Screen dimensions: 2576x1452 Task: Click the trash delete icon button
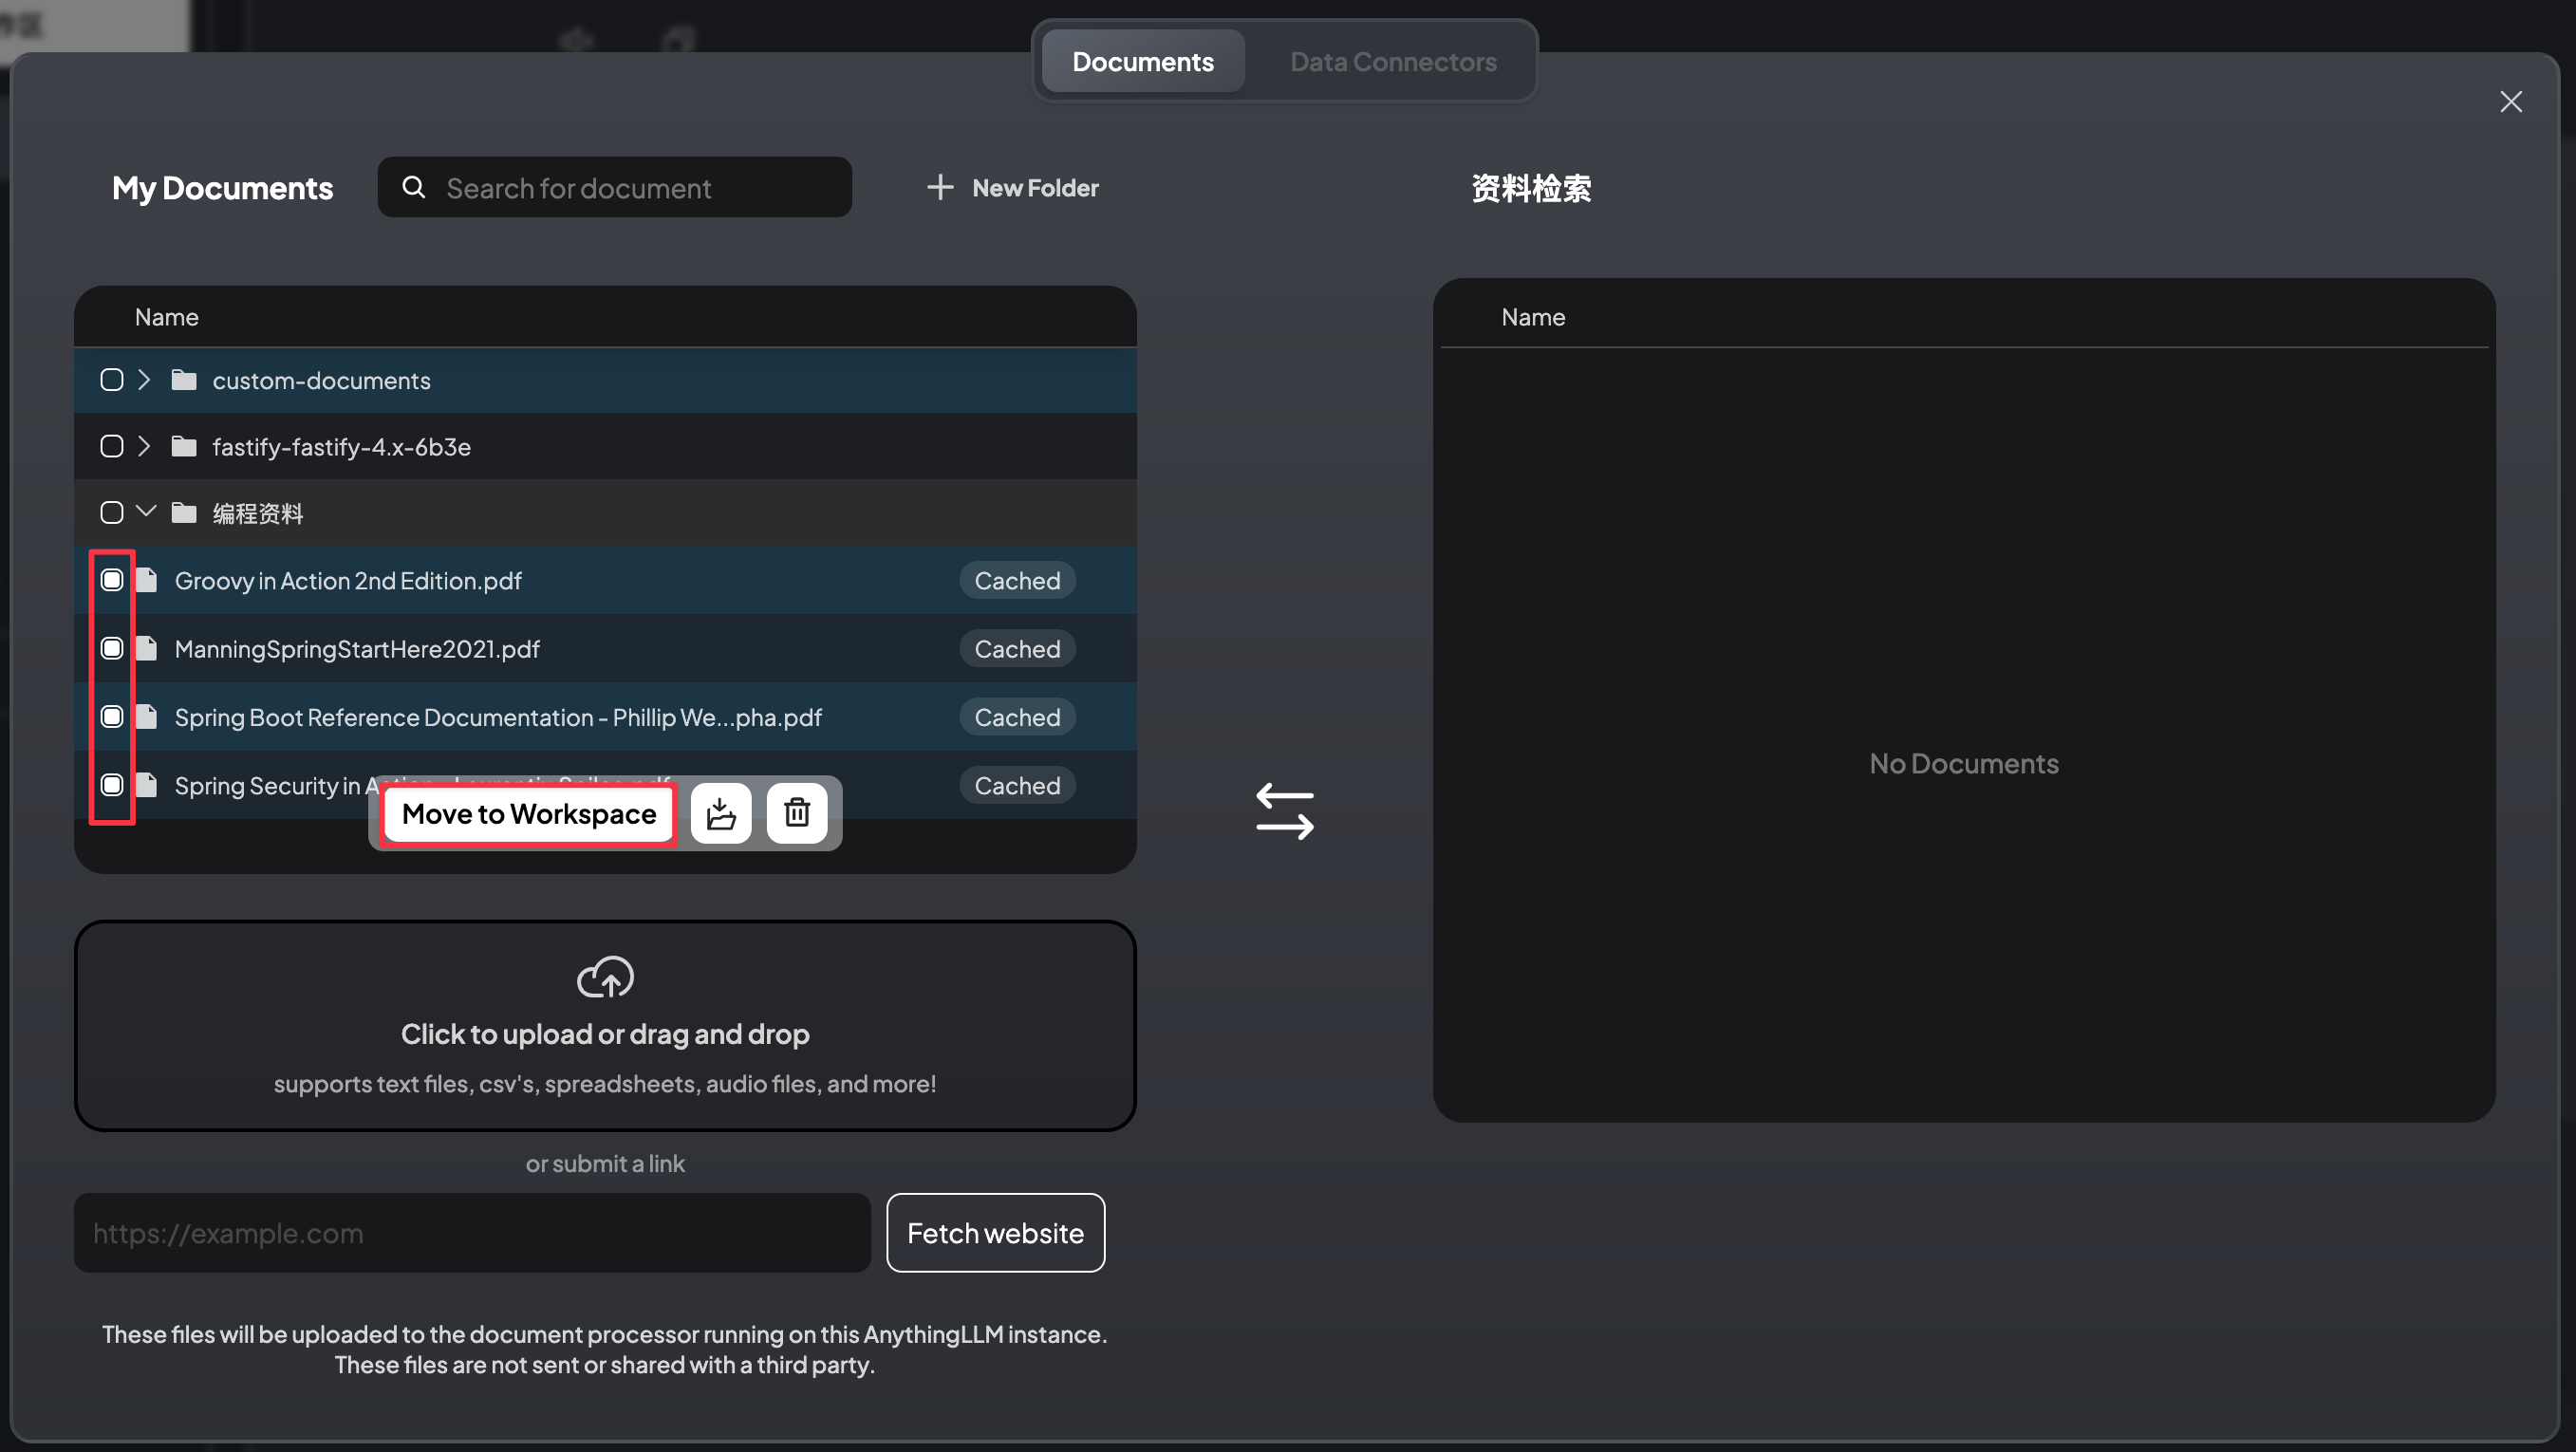[x=797, y=814]
